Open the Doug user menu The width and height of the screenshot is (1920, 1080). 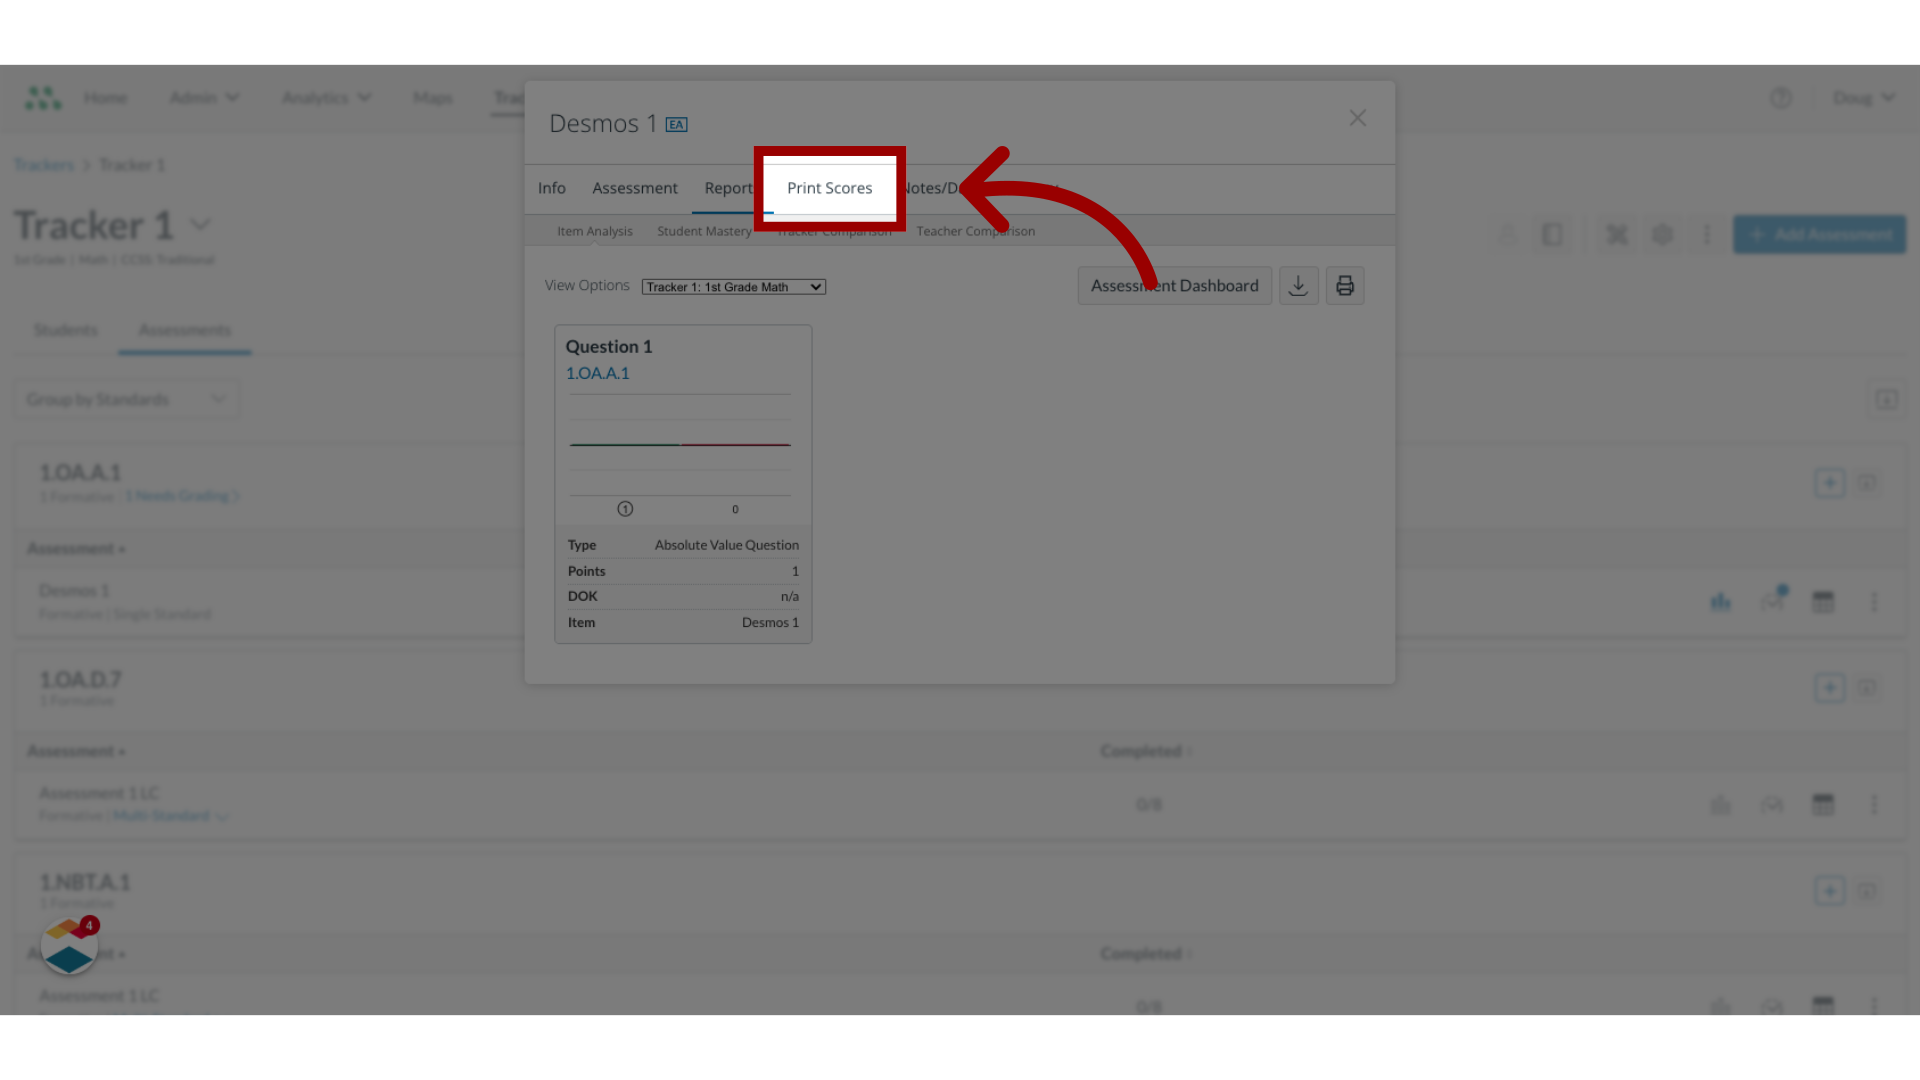(1863, 98)
